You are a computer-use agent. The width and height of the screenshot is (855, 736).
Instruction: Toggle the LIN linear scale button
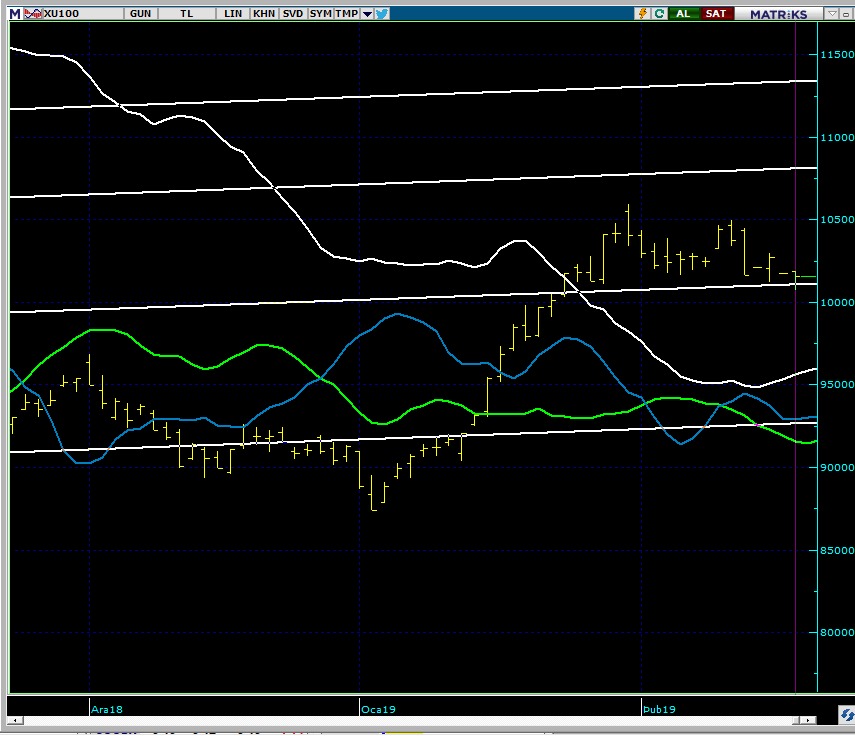point(233,14)
